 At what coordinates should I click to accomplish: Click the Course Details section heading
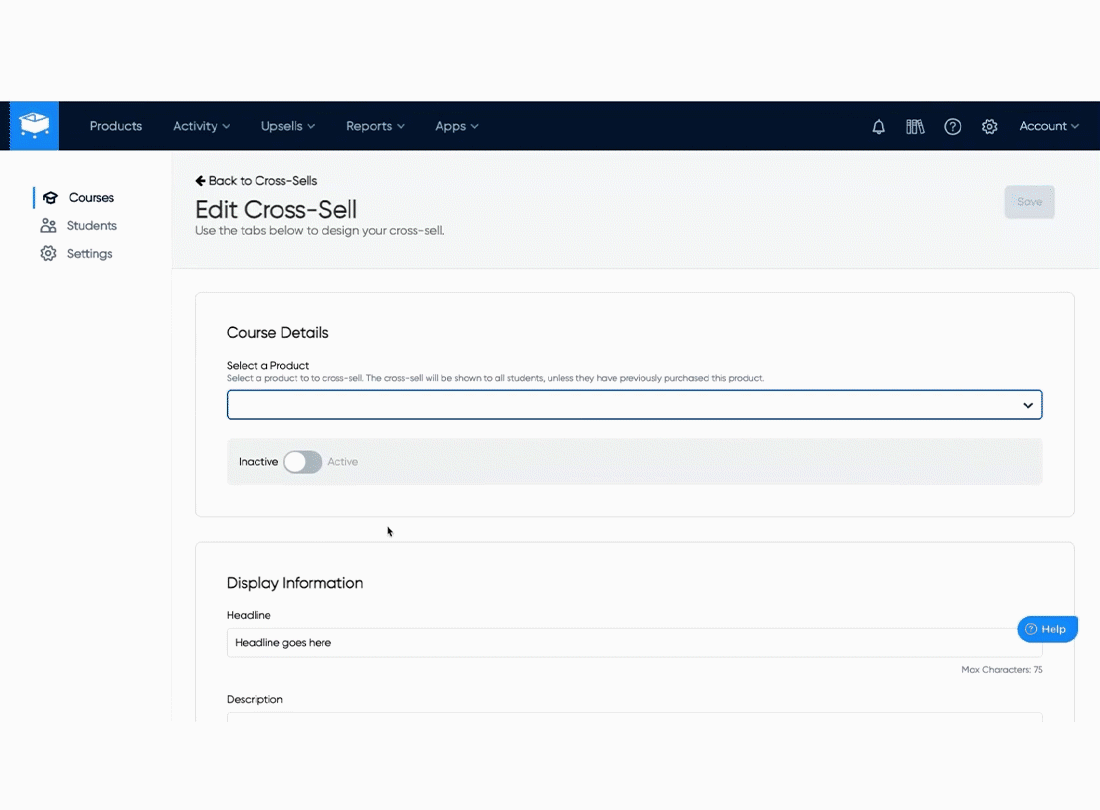[x=277, y=332]
